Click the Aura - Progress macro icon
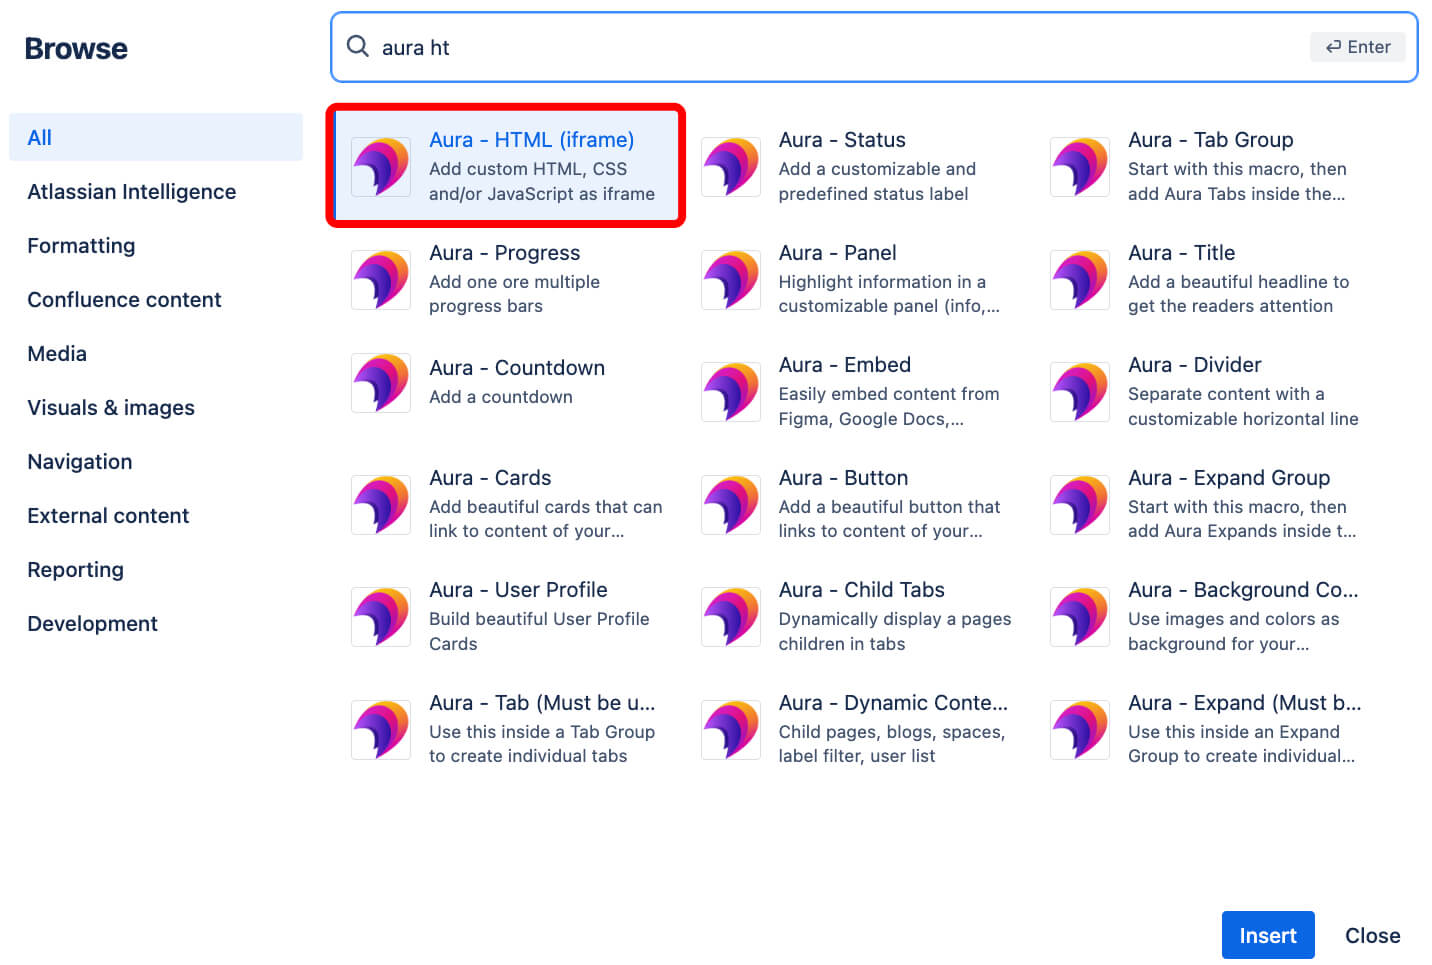Image resolution: width=1432 pixels, height=965 pixels. [380, 279]
